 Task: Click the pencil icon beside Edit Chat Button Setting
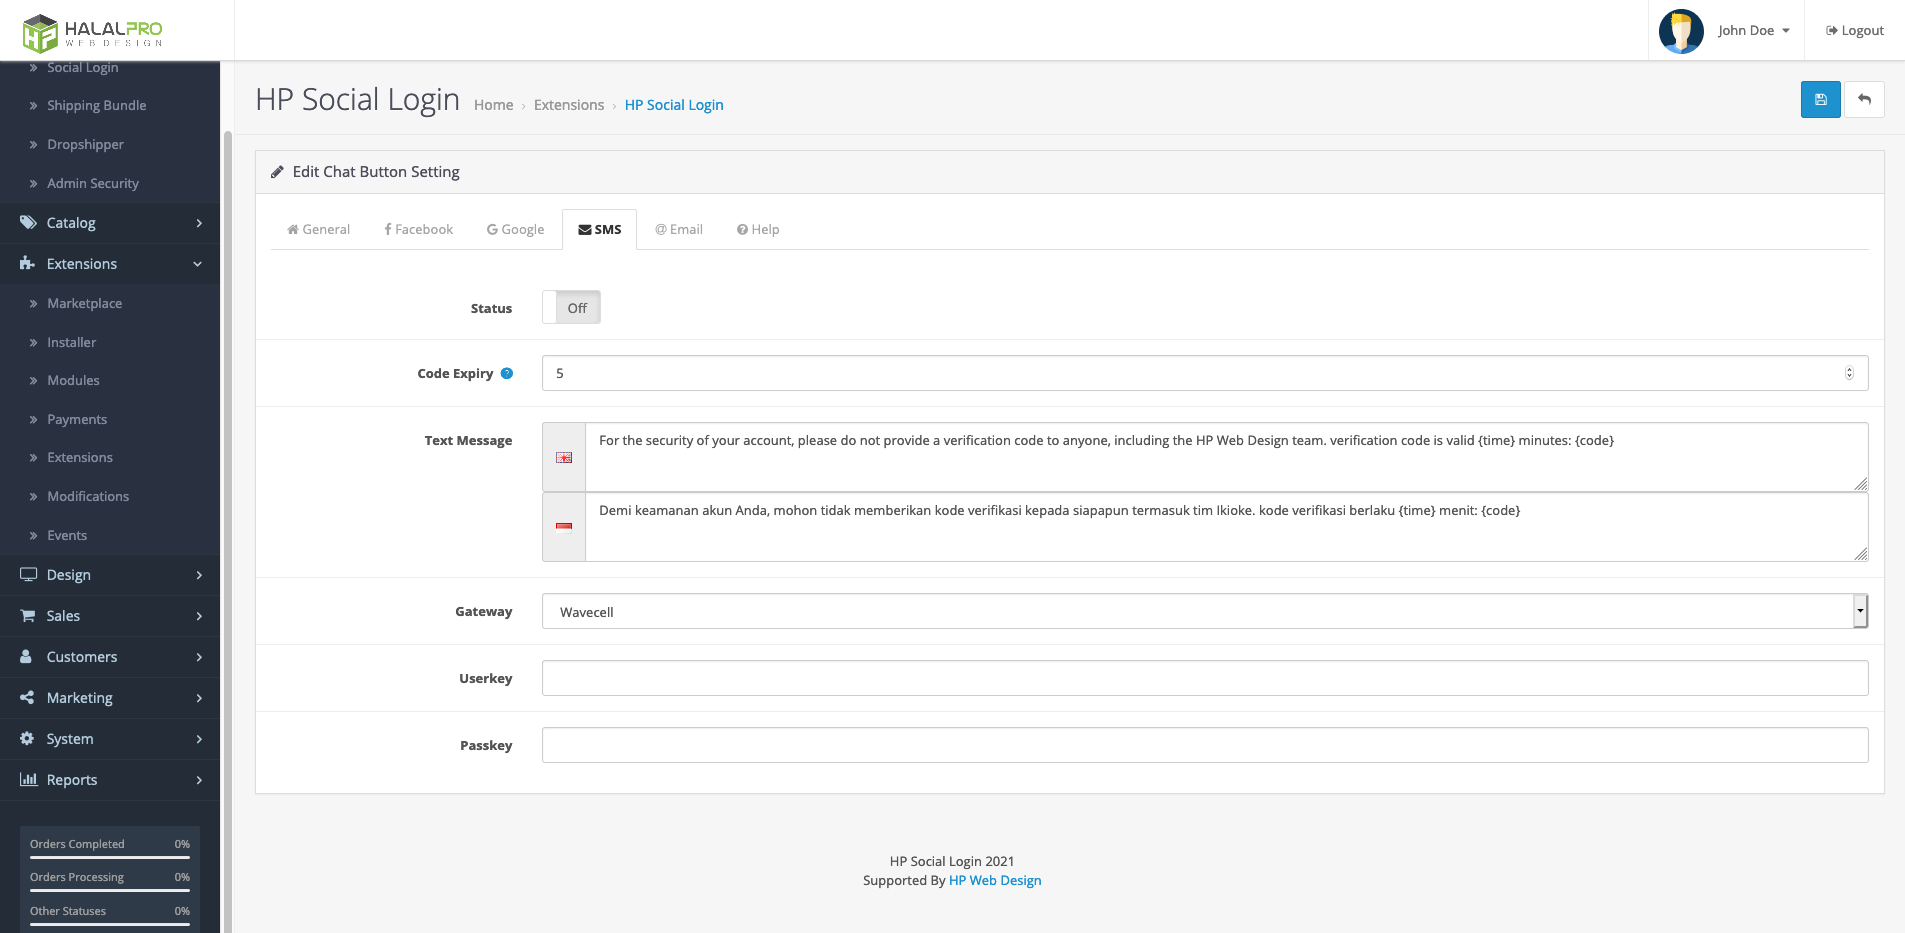tap(277, 172)
